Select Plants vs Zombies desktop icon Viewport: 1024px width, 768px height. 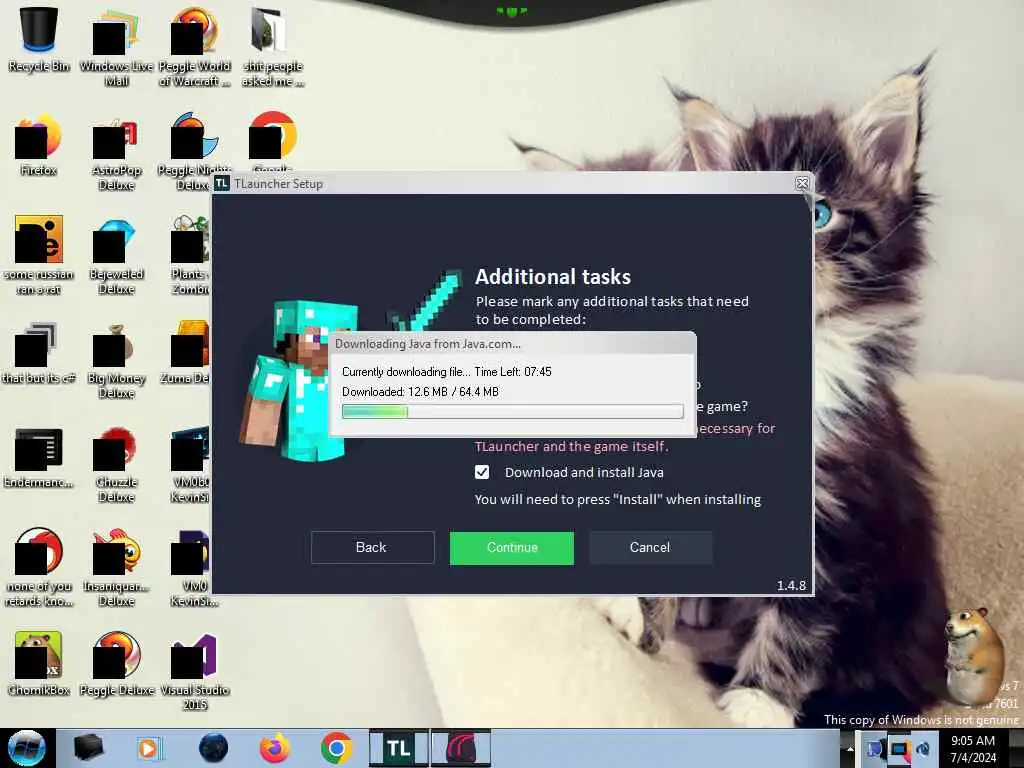pos(191,256)
